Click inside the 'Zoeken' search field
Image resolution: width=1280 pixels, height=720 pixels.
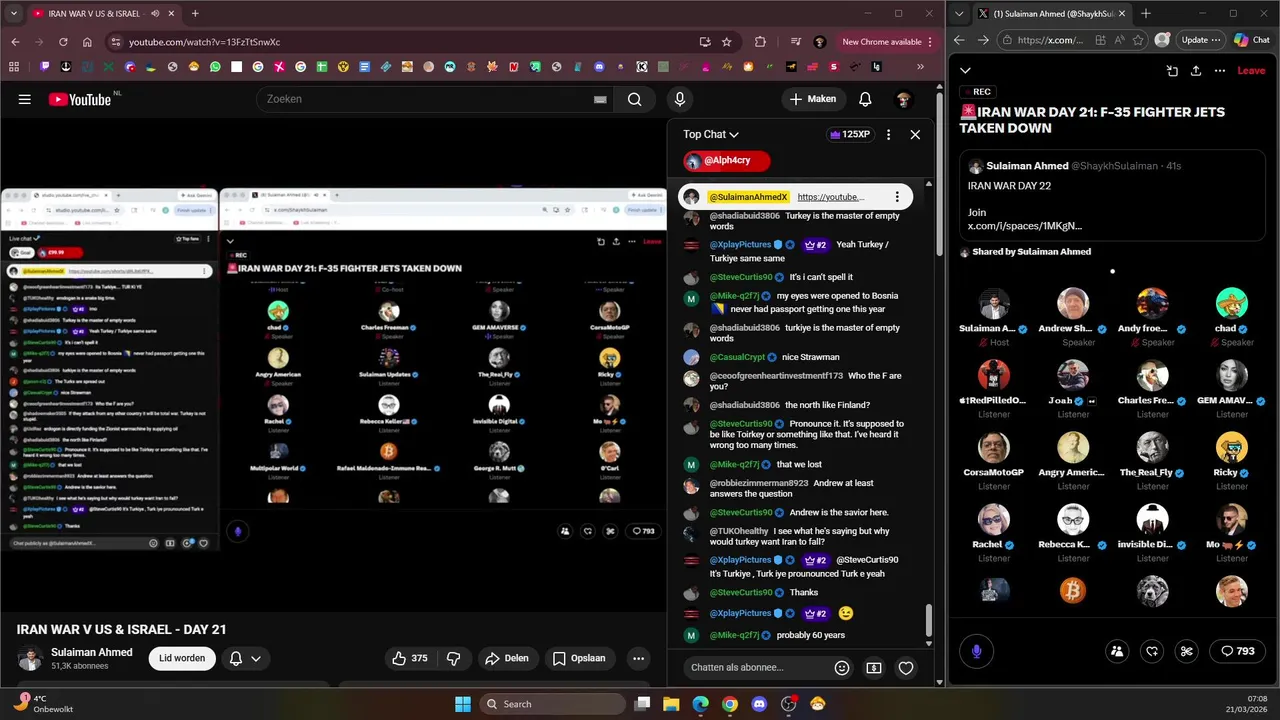(x=425, y=99)
